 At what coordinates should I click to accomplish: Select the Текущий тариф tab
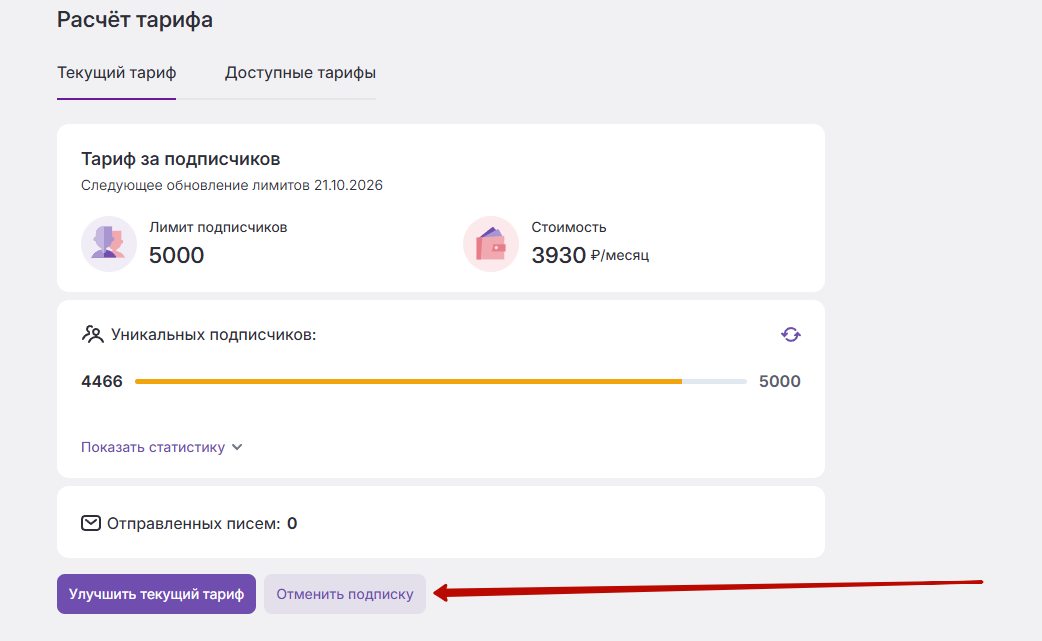pos(116,72)
